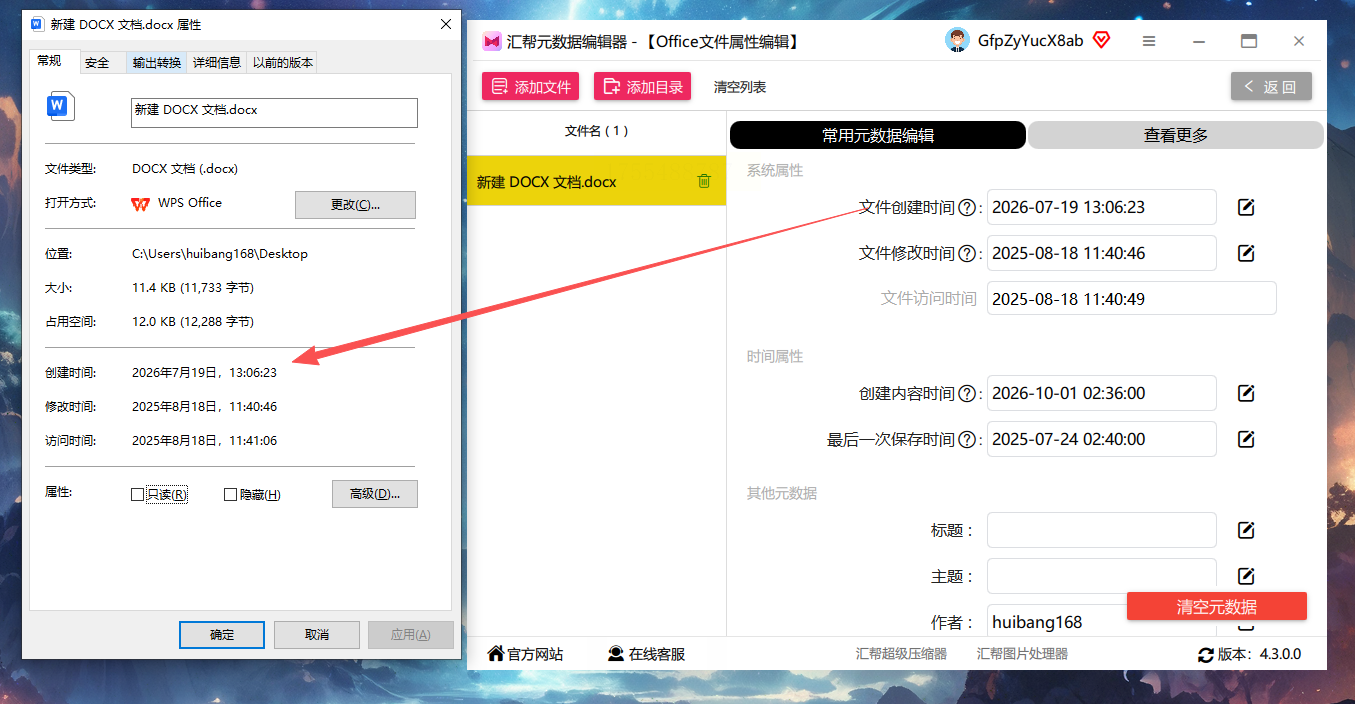Click help icon next to 文件创建时间
Viewport: 1355px width, 704px height.
point(967,208)
